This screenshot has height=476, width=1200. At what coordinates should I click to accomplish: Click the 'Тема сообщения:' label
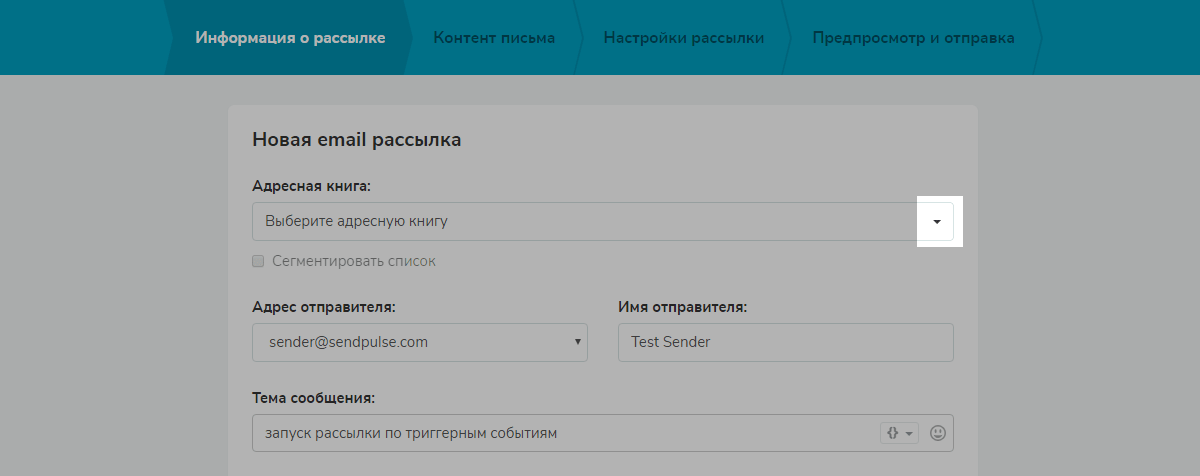tap(313, 397)
